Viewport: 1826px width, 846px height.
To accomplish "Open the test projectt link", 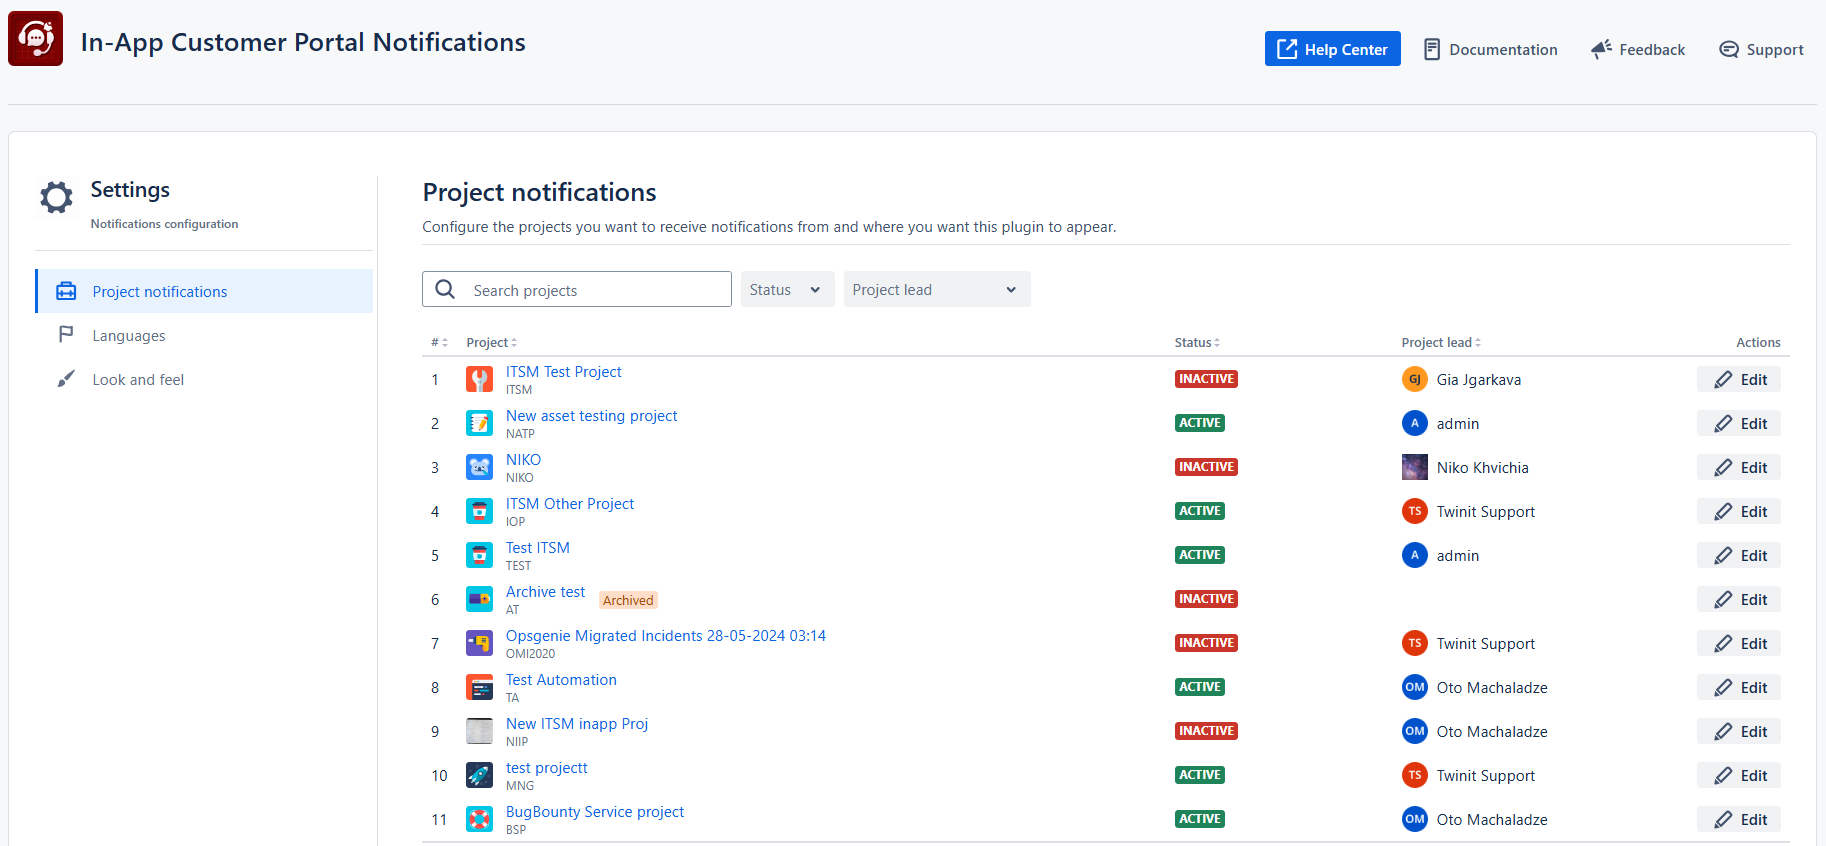I will (547, 768).
